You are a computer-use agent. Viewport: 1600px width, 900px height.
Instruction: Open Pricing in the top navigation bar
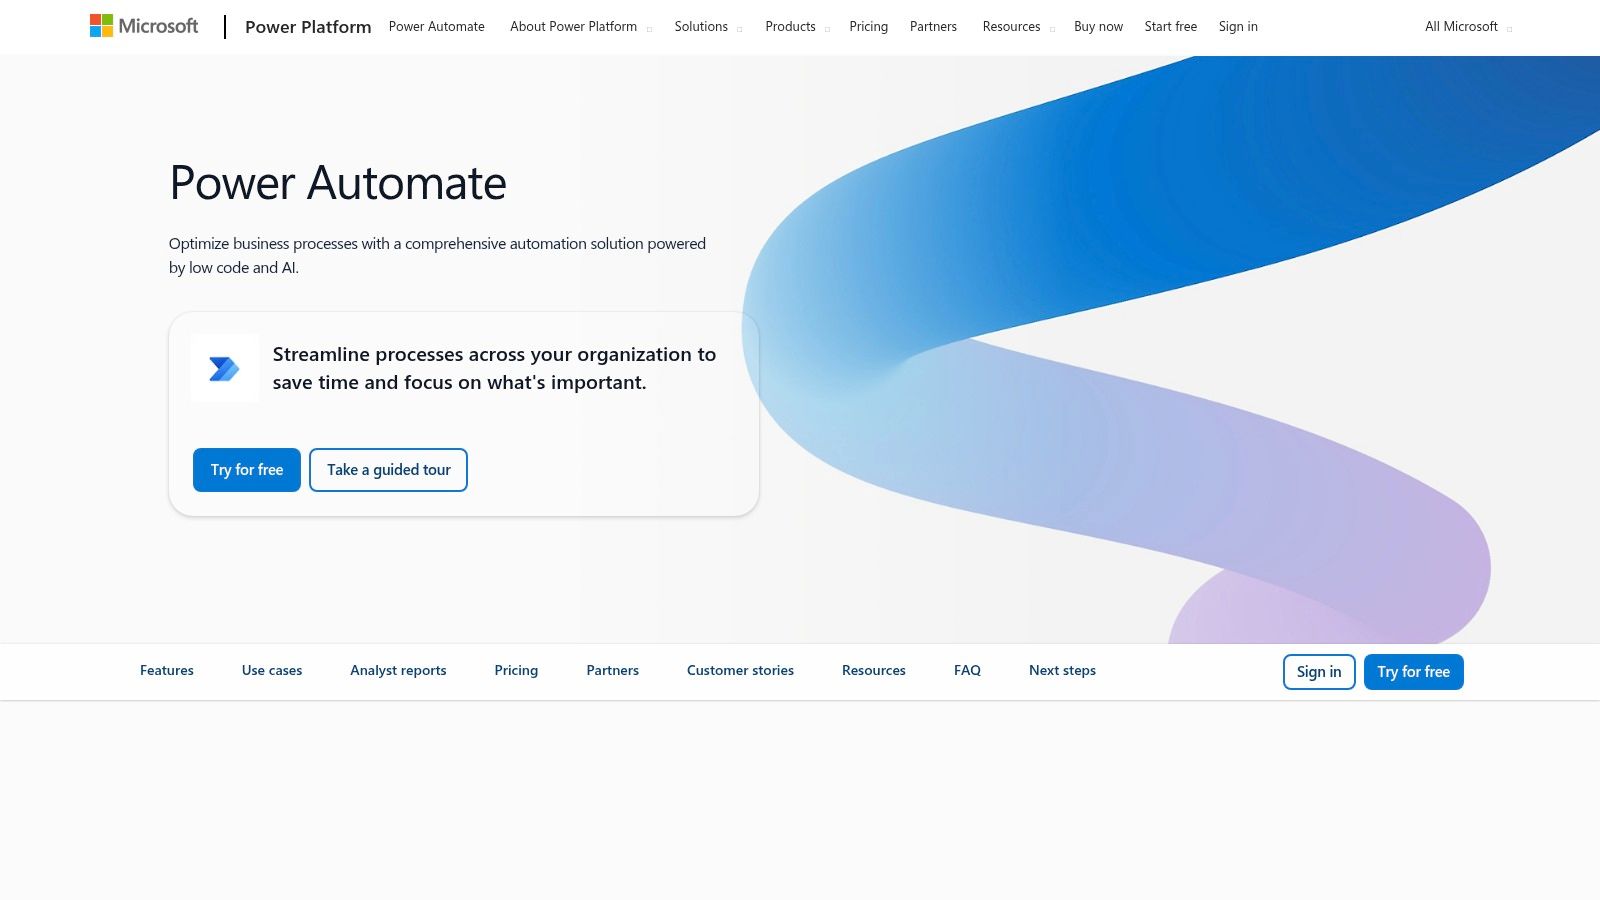tap(868, 27)
